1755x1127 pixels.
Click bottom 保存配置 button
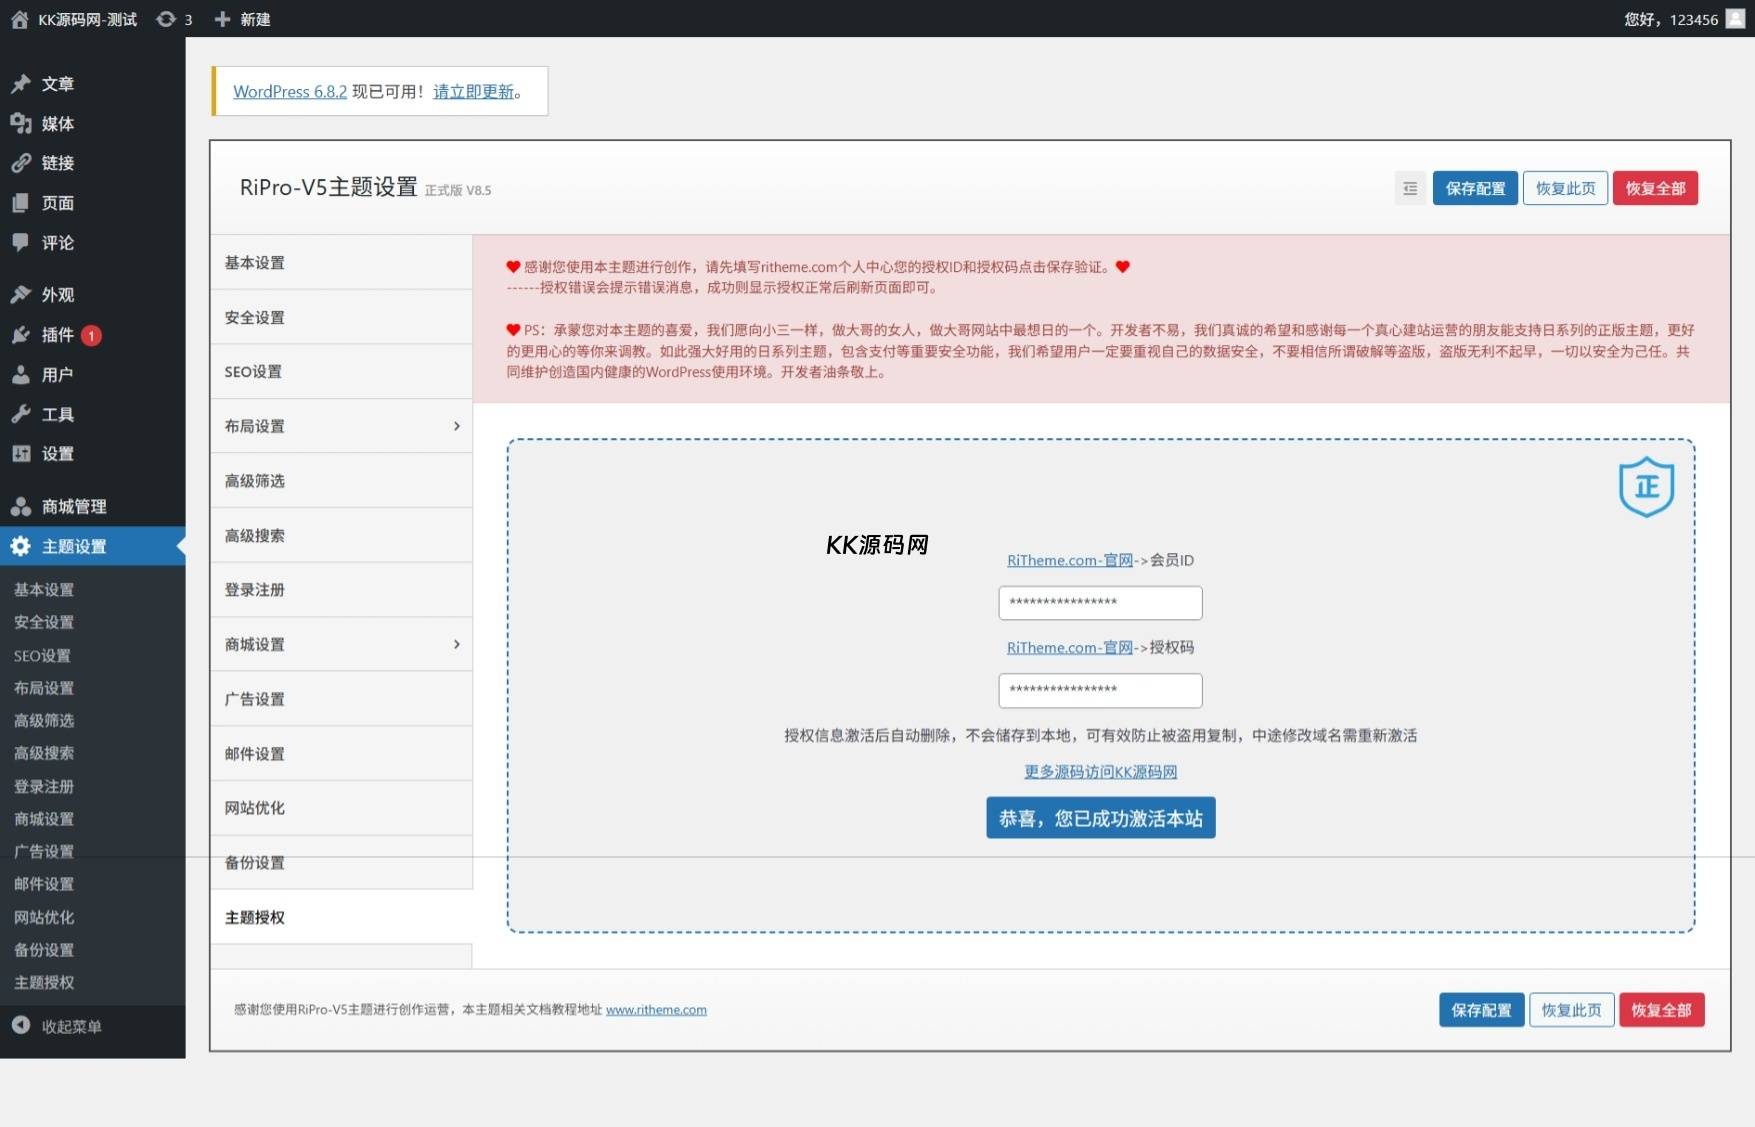tap(1481, 1010)
